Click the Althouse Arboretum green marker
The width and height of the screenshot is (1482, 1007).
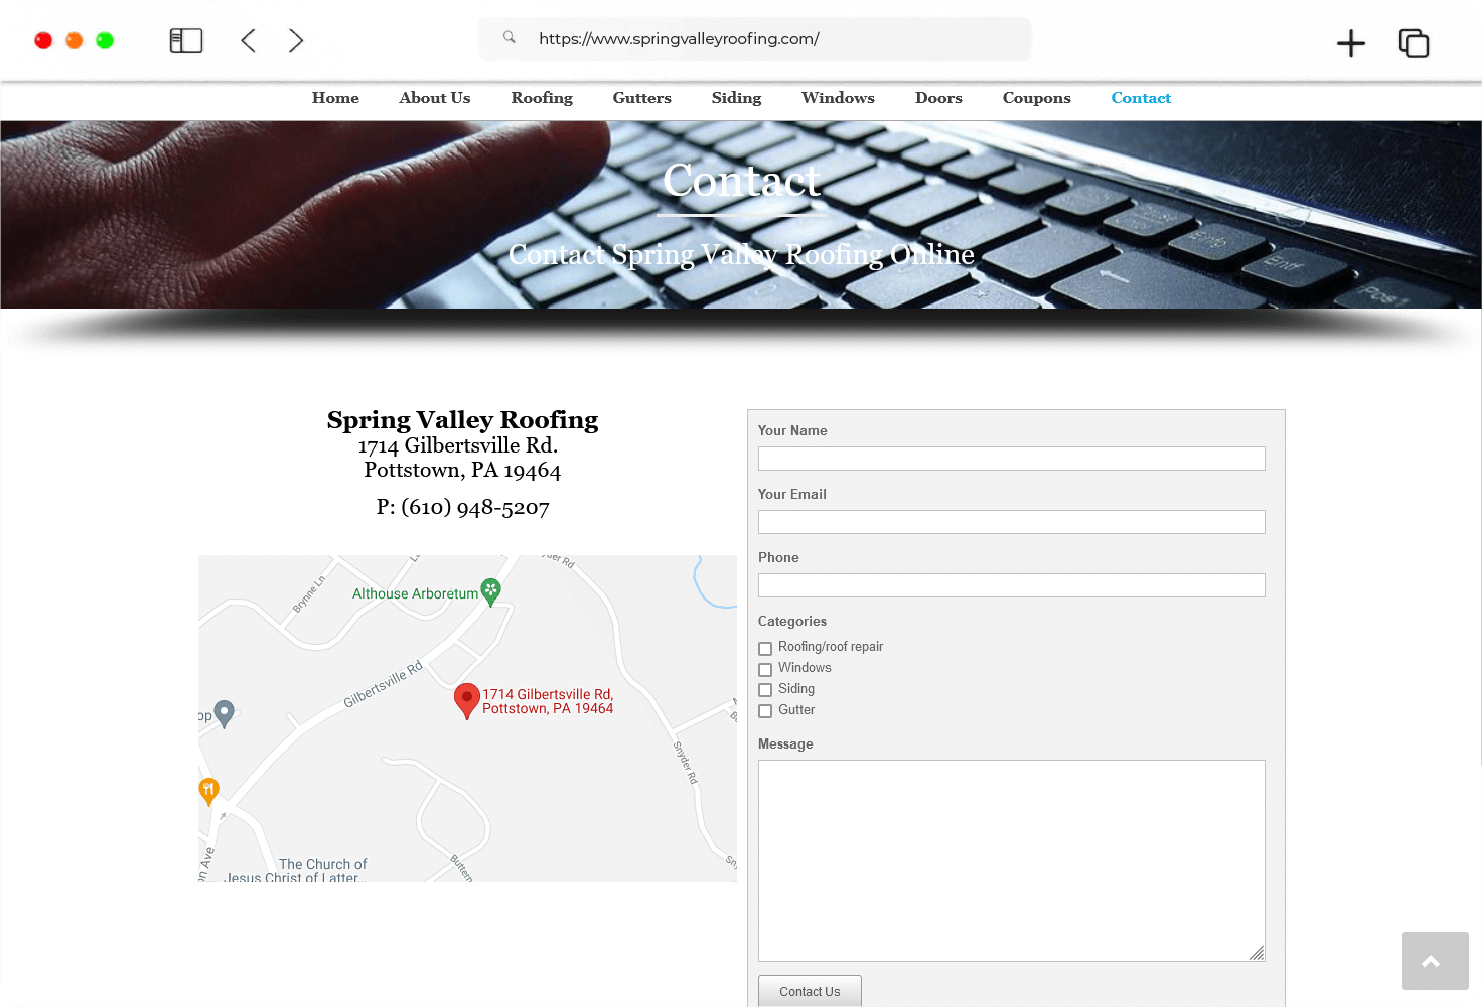(x=490, y=591)
